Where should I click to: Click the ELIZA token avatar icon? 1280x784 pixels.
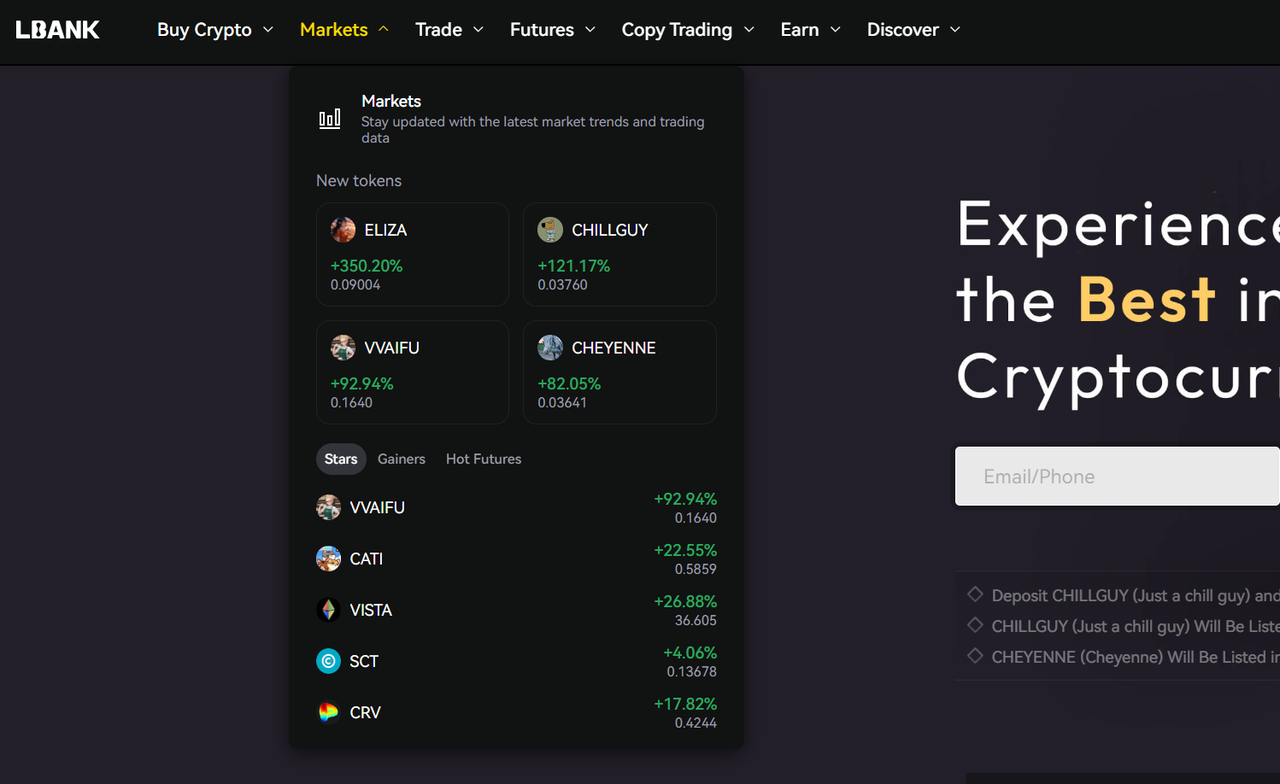pyautogui.click(x=343, y=230)
